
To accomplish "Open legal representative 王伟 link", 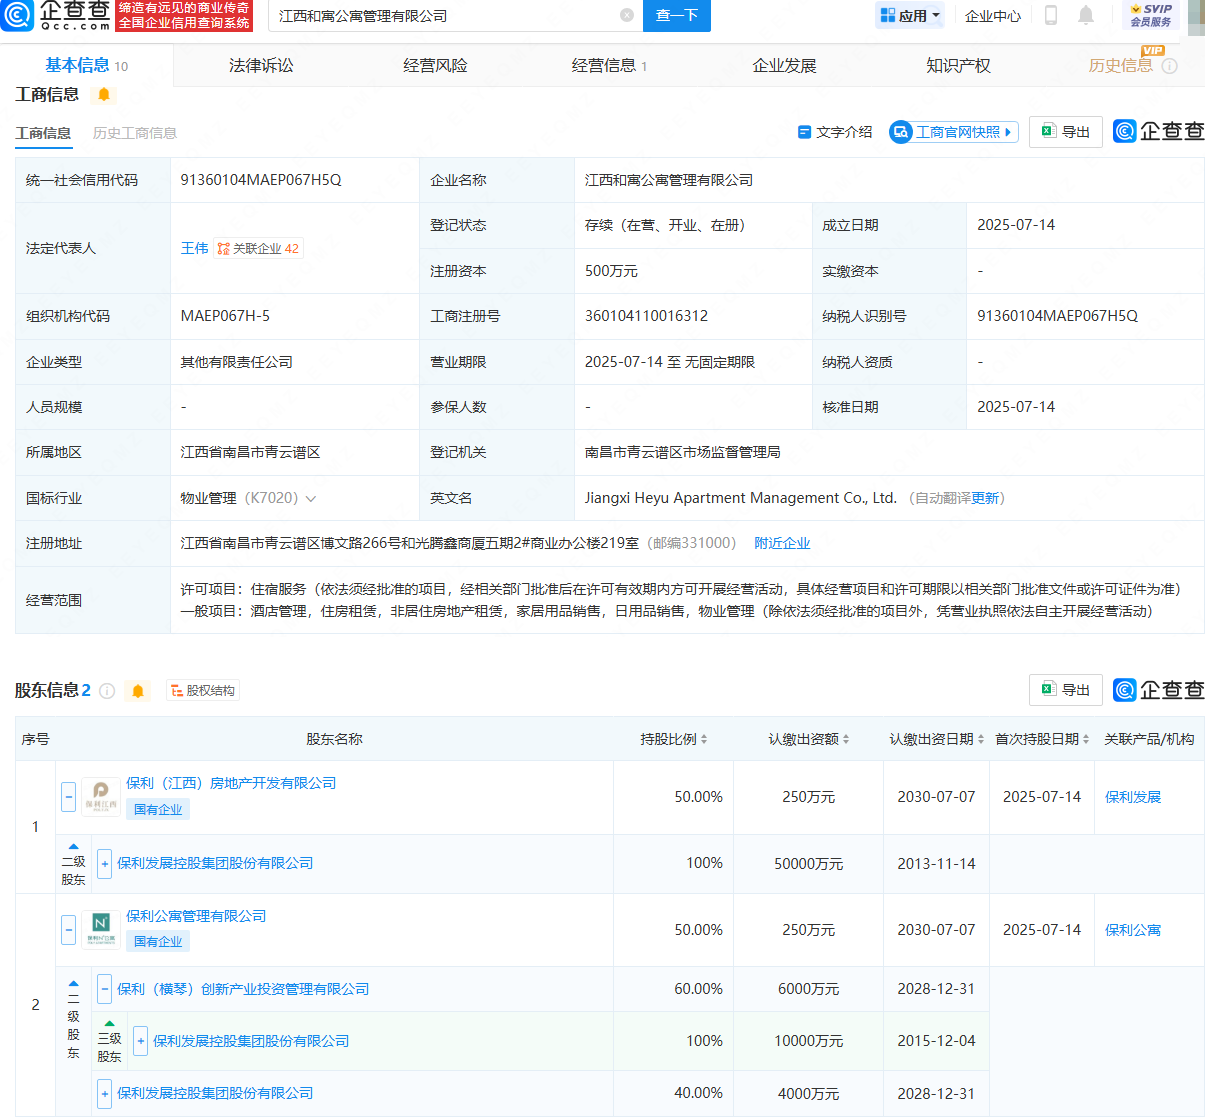I will [194, 248].
